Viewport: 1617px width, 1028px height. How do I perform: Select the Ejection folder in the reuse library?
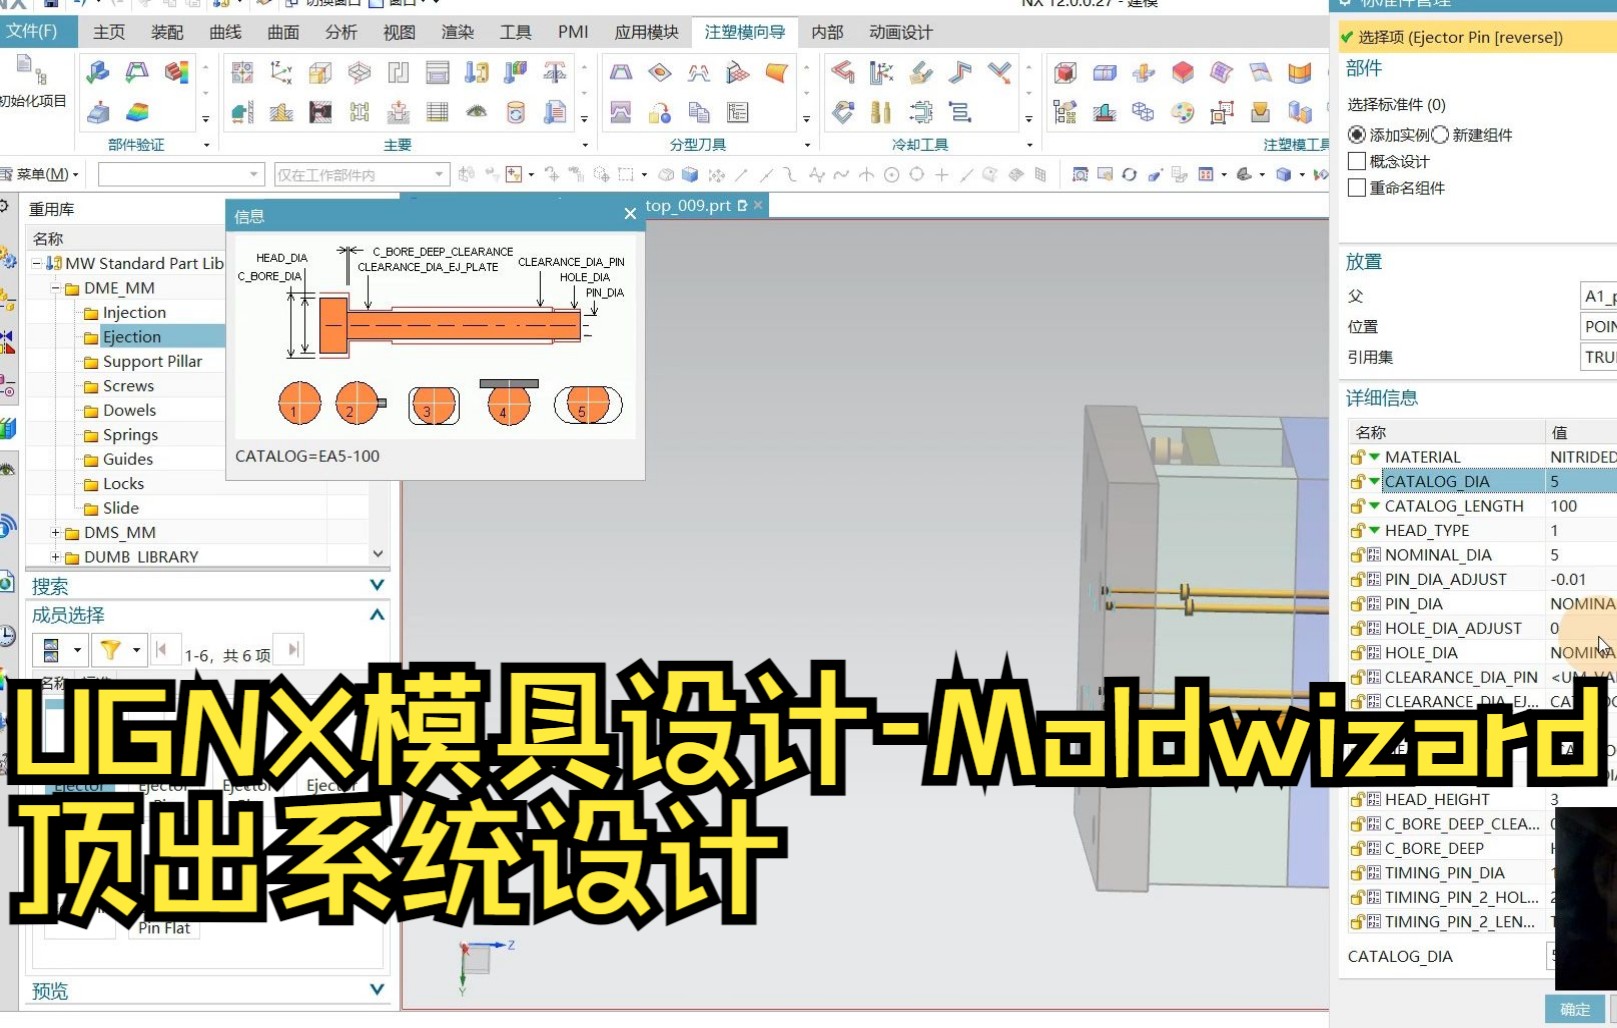pos(130,337)
